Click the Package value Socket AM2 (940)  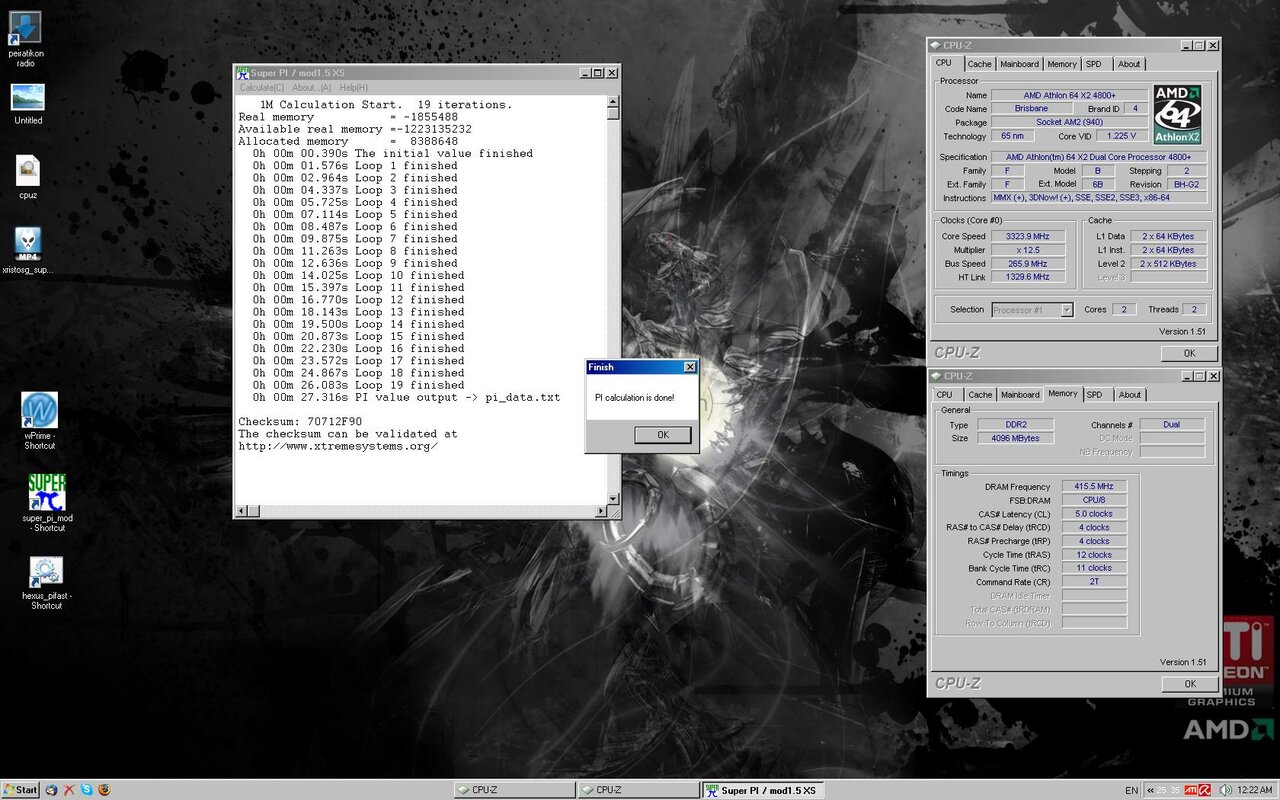click(x=1069, y=122)
